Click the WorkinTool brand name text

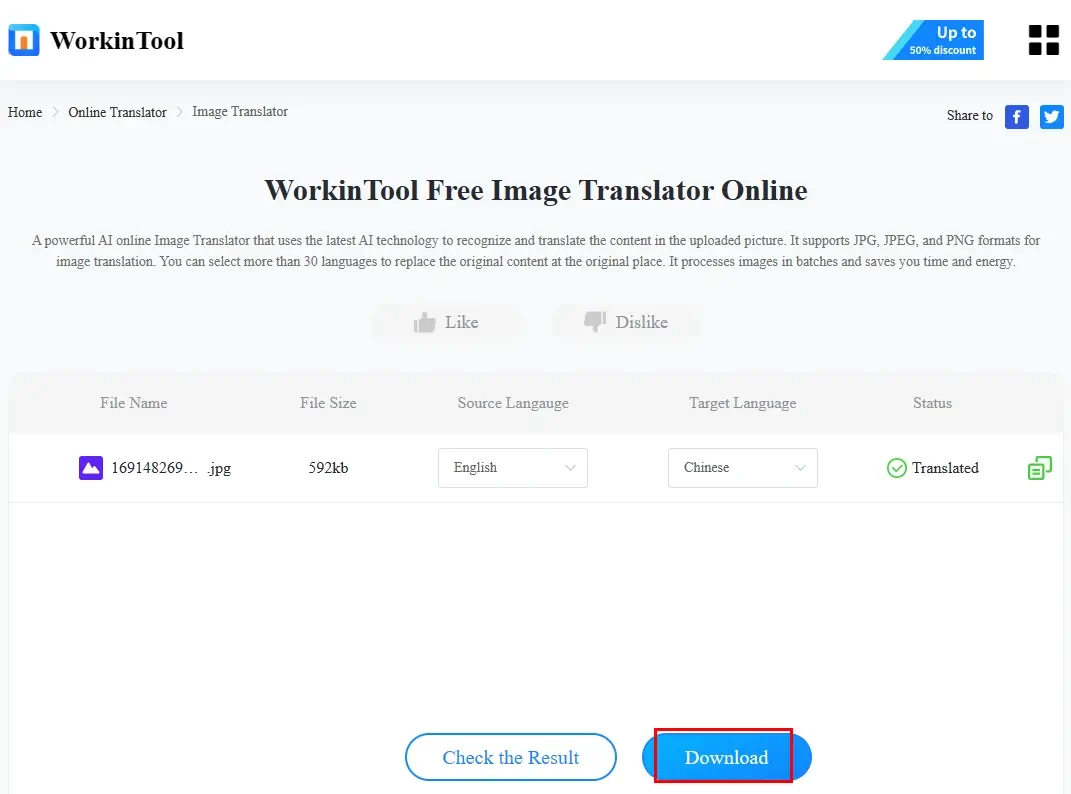point(117,41)
